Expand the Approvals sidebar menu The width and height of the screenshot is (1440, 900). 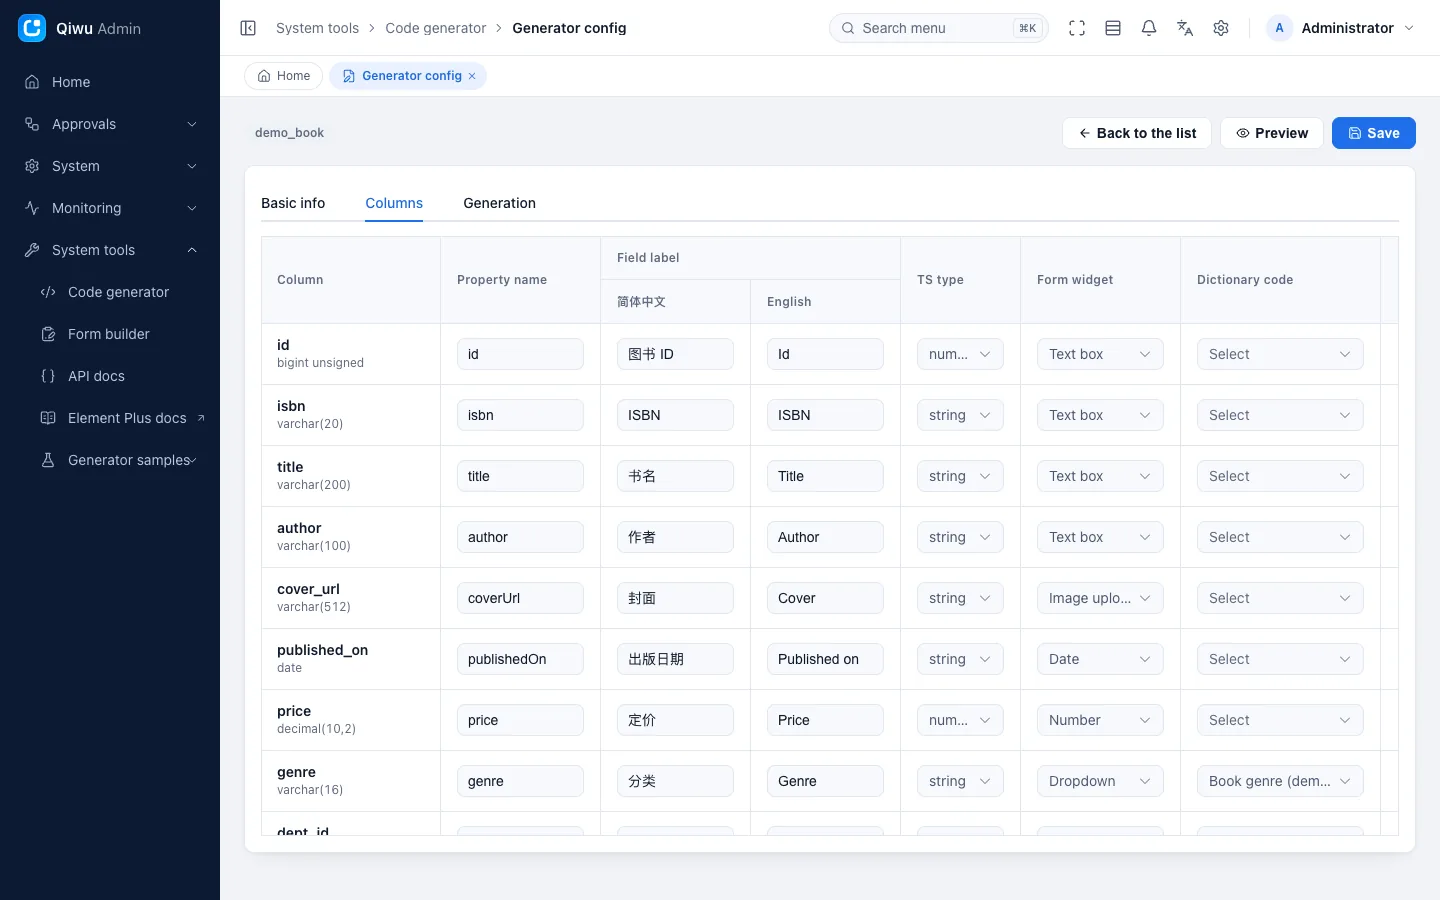(110, 124)
